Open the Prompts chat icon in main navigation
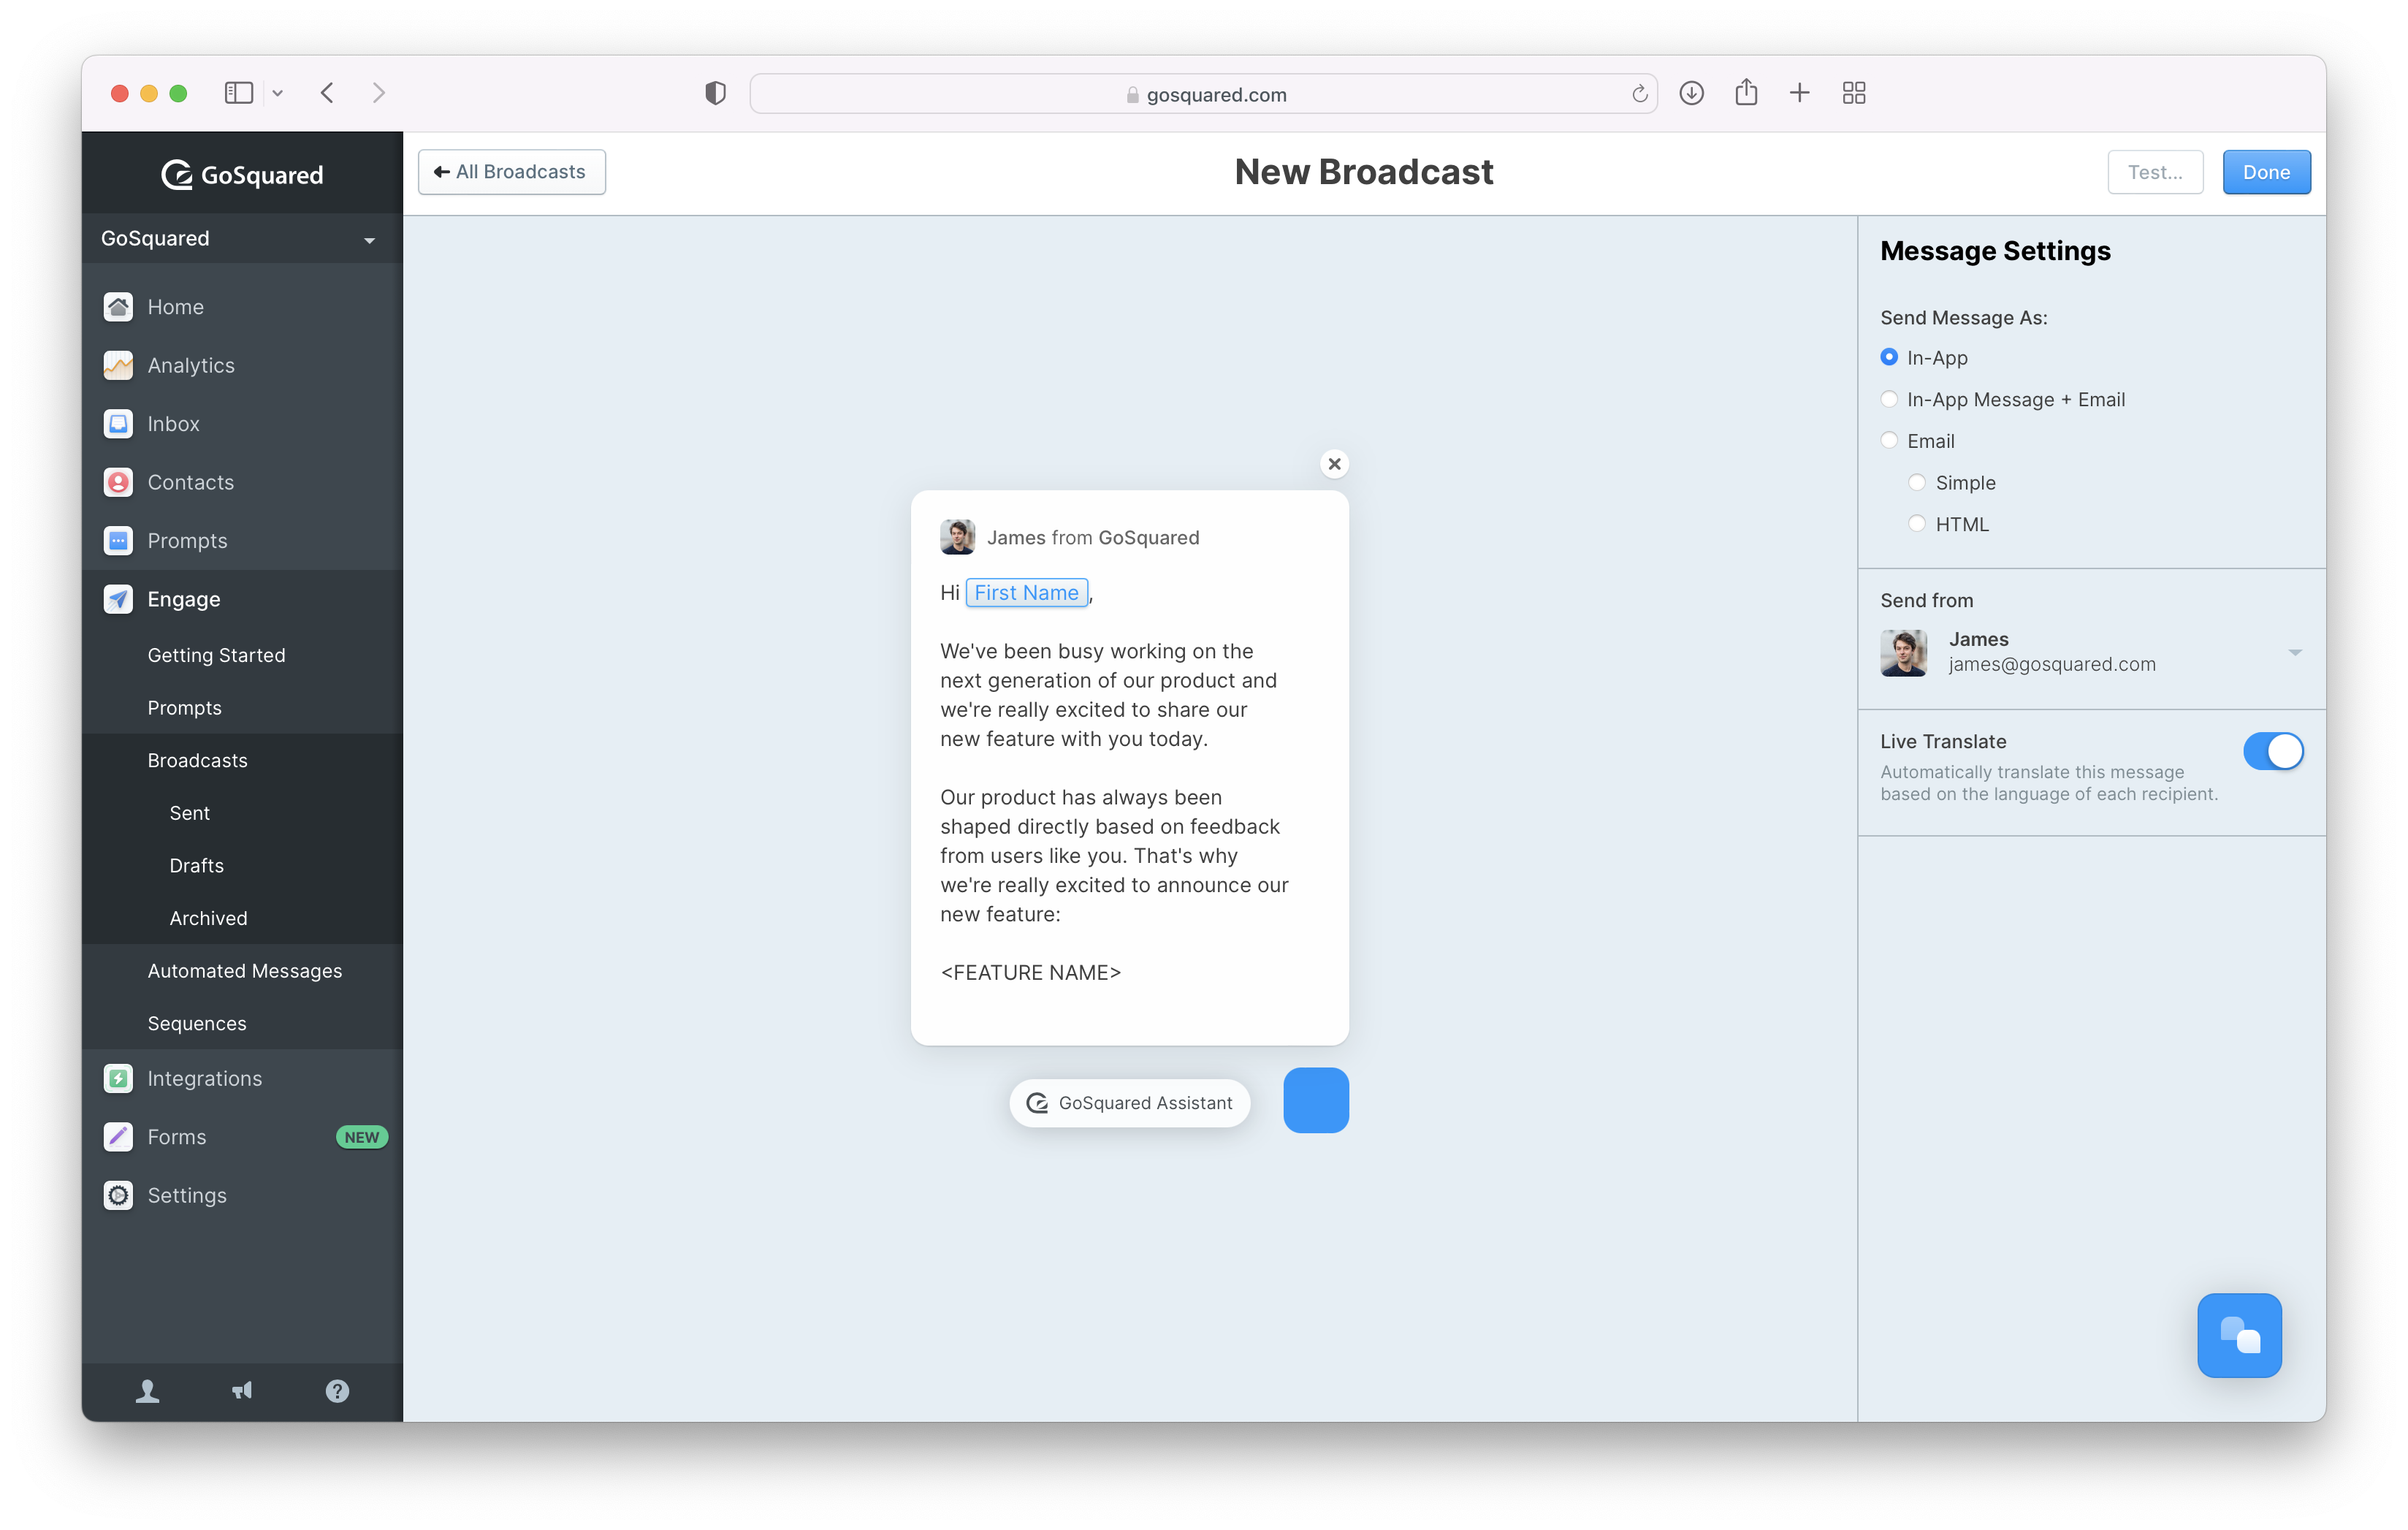This screenshot has width=2408, height=1530. 118,541
